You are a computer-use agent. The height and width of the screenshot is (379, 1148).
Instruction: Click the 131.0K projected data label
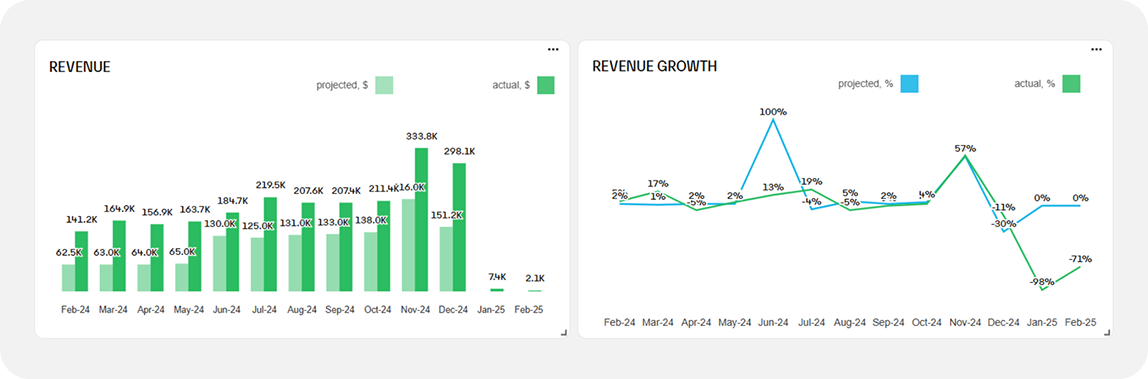(x=296, y=223)
